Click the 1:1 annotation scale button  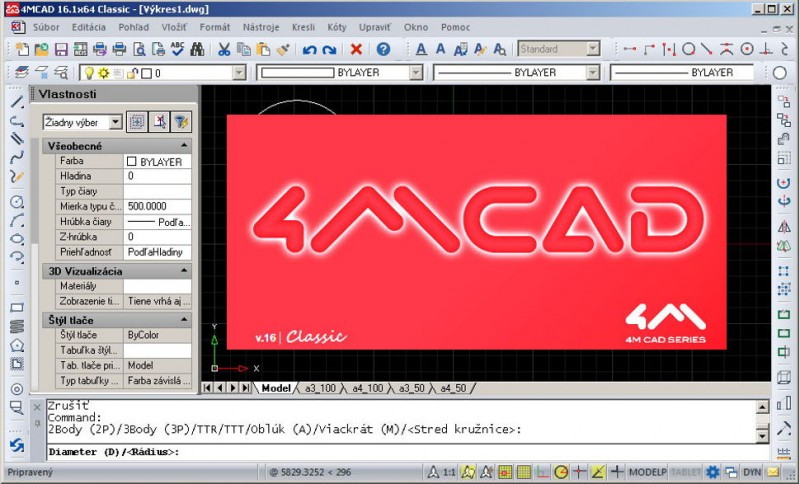coord(448,472)
